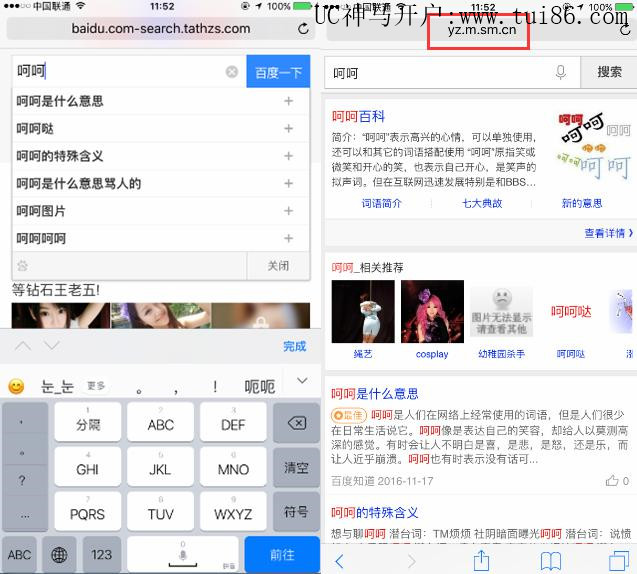Tap the TUV key
This screenshot has height=574, width=637.
(x=160, y=511)
